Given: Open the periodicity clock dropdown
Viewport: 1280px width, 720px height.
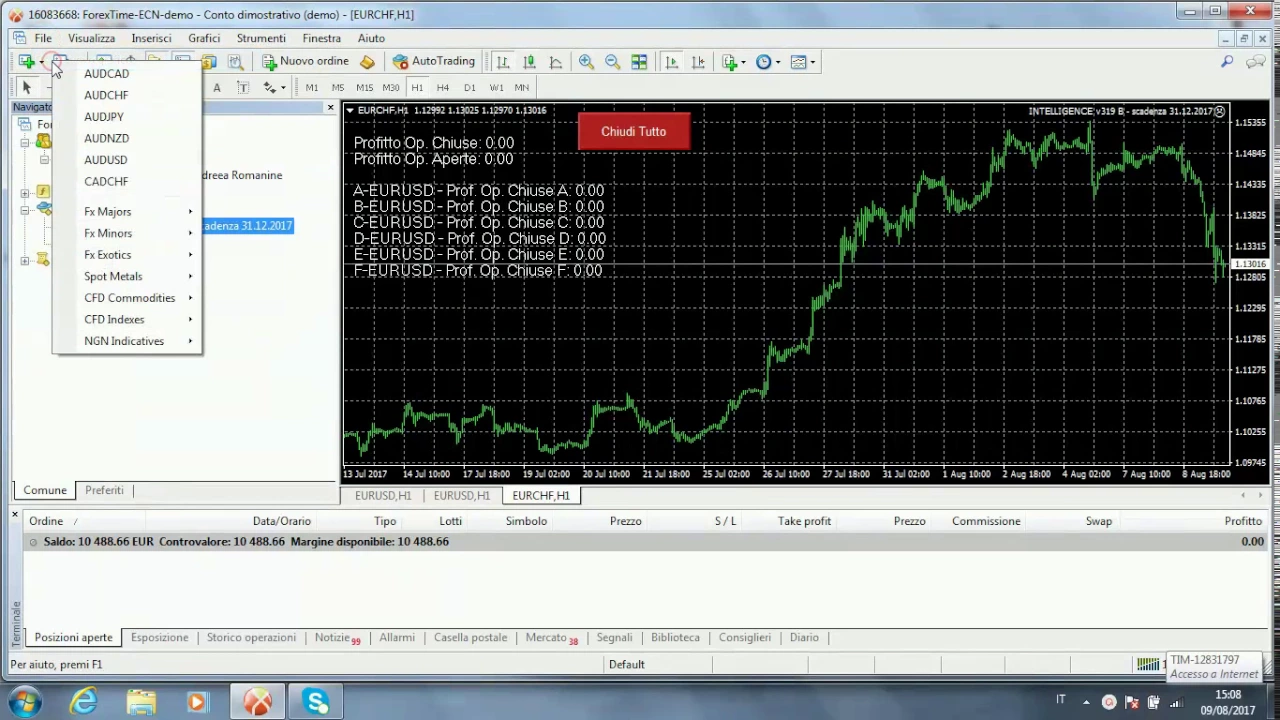Looking at the screenshot, I should click(x=768, y=62).
